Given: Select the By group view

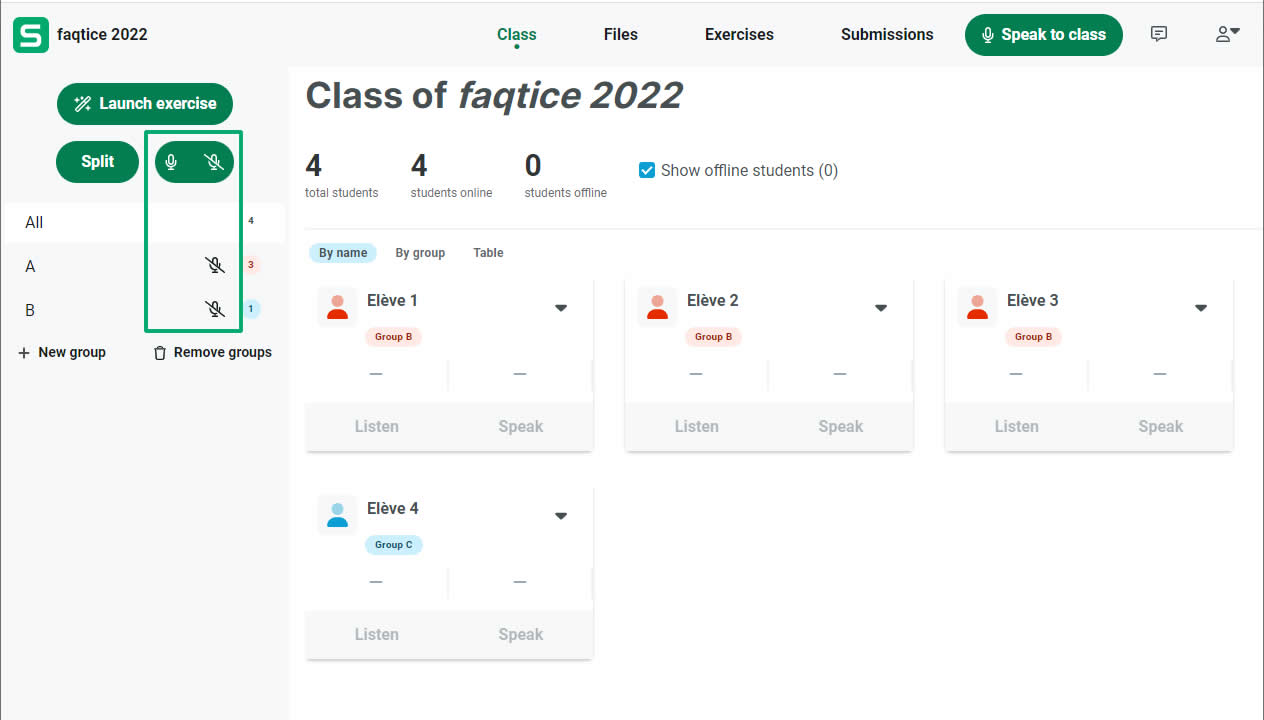Looking at the screenshot, I should [x=420, y=253].
